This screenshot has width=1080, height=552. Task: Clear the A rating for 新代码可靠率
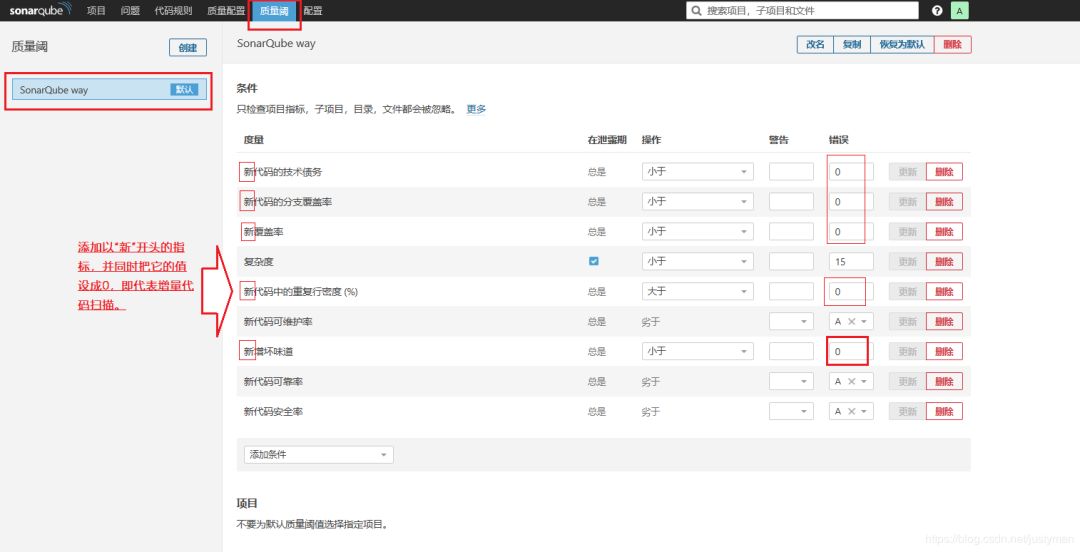[x=851, y=382]
